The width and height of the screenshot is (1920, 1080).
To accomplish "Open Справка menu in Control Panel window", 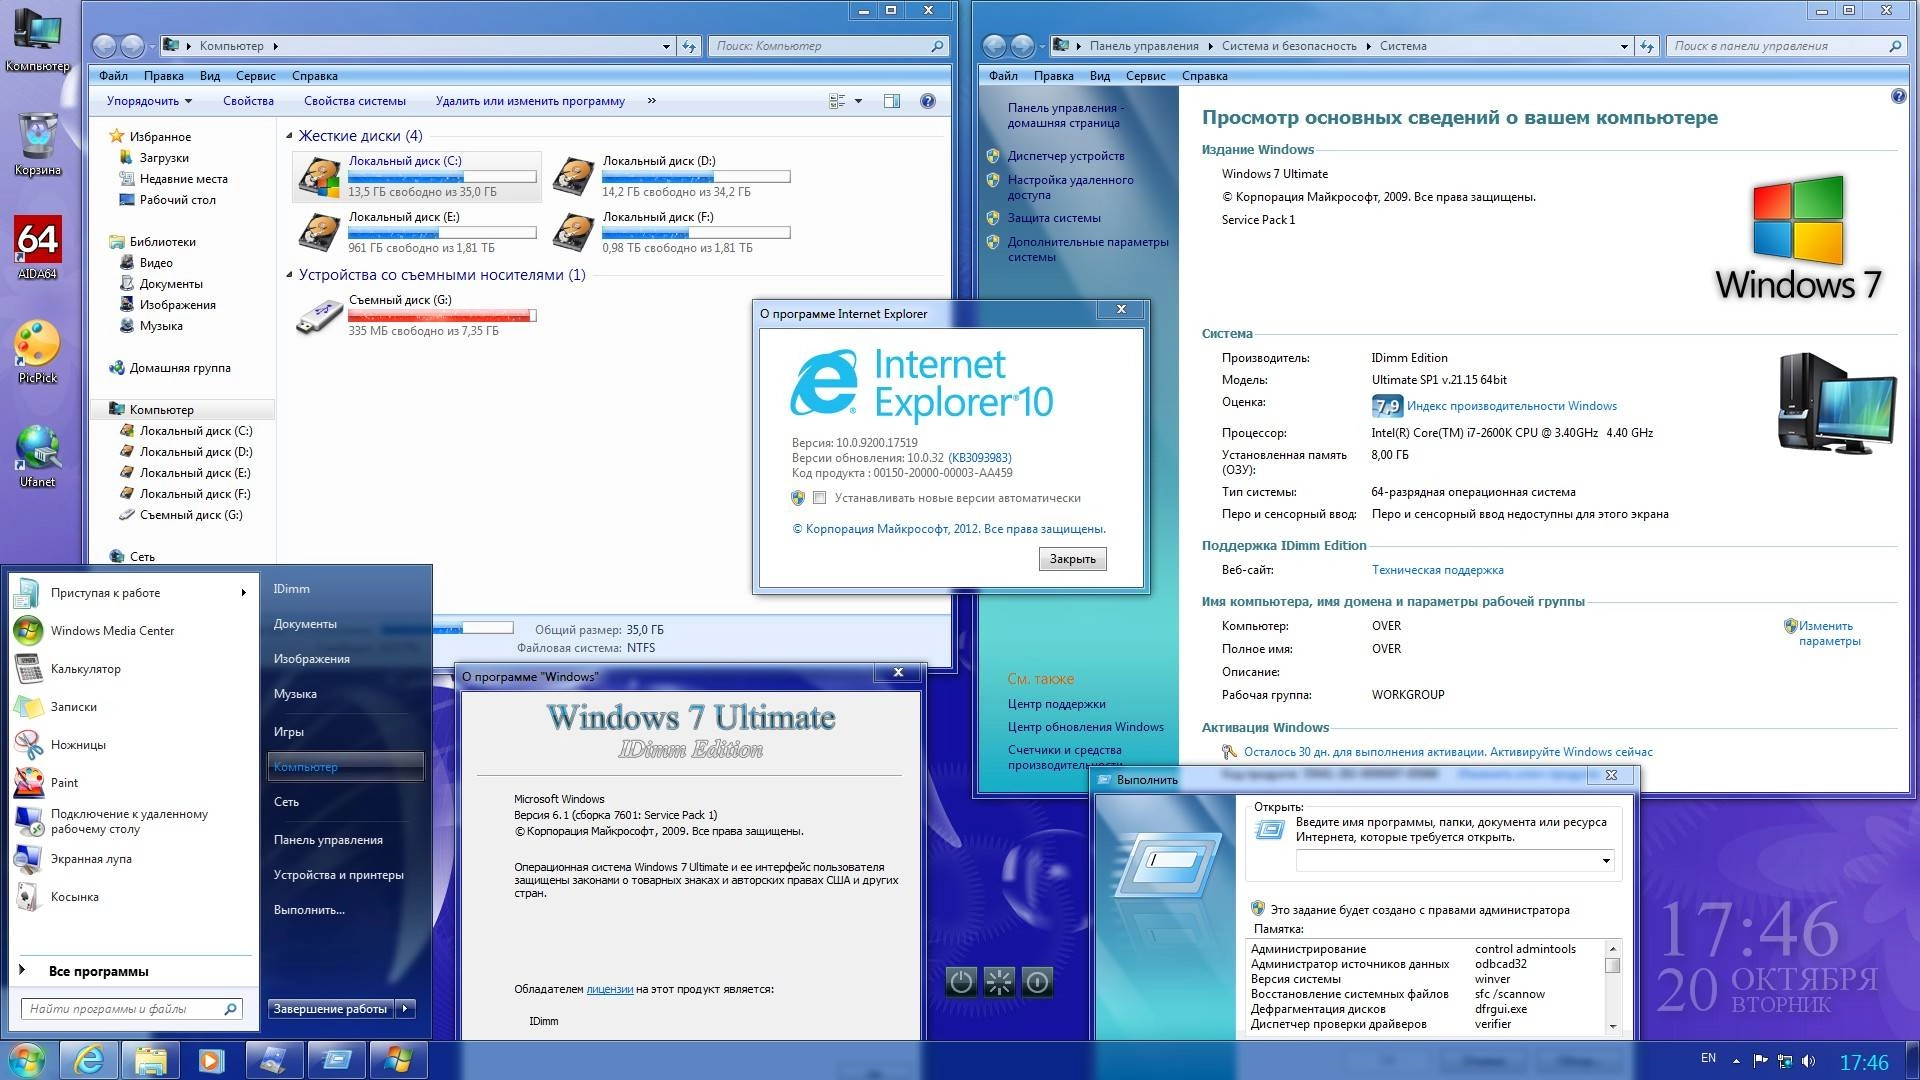I will pos(1204,76).
